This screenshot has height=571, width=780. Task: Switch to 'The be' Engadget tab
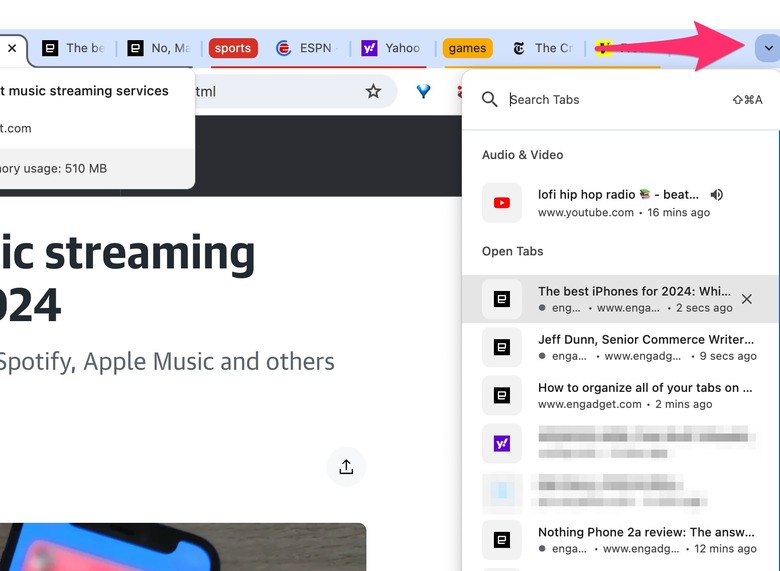73,48
